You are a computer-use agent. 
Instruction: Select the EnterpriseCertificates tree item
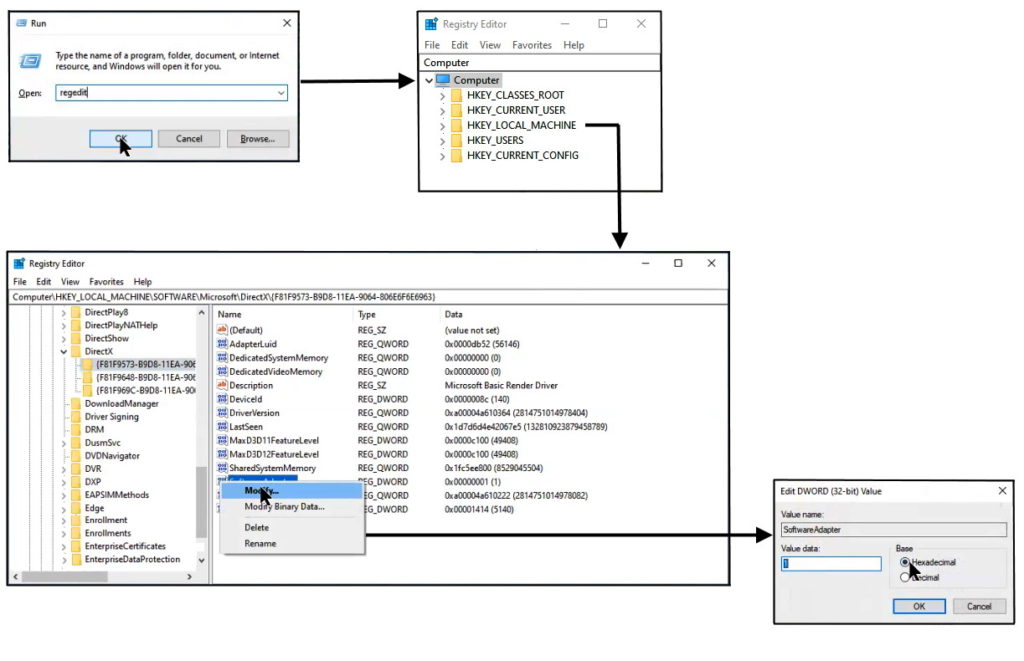(x=125, y=546)
